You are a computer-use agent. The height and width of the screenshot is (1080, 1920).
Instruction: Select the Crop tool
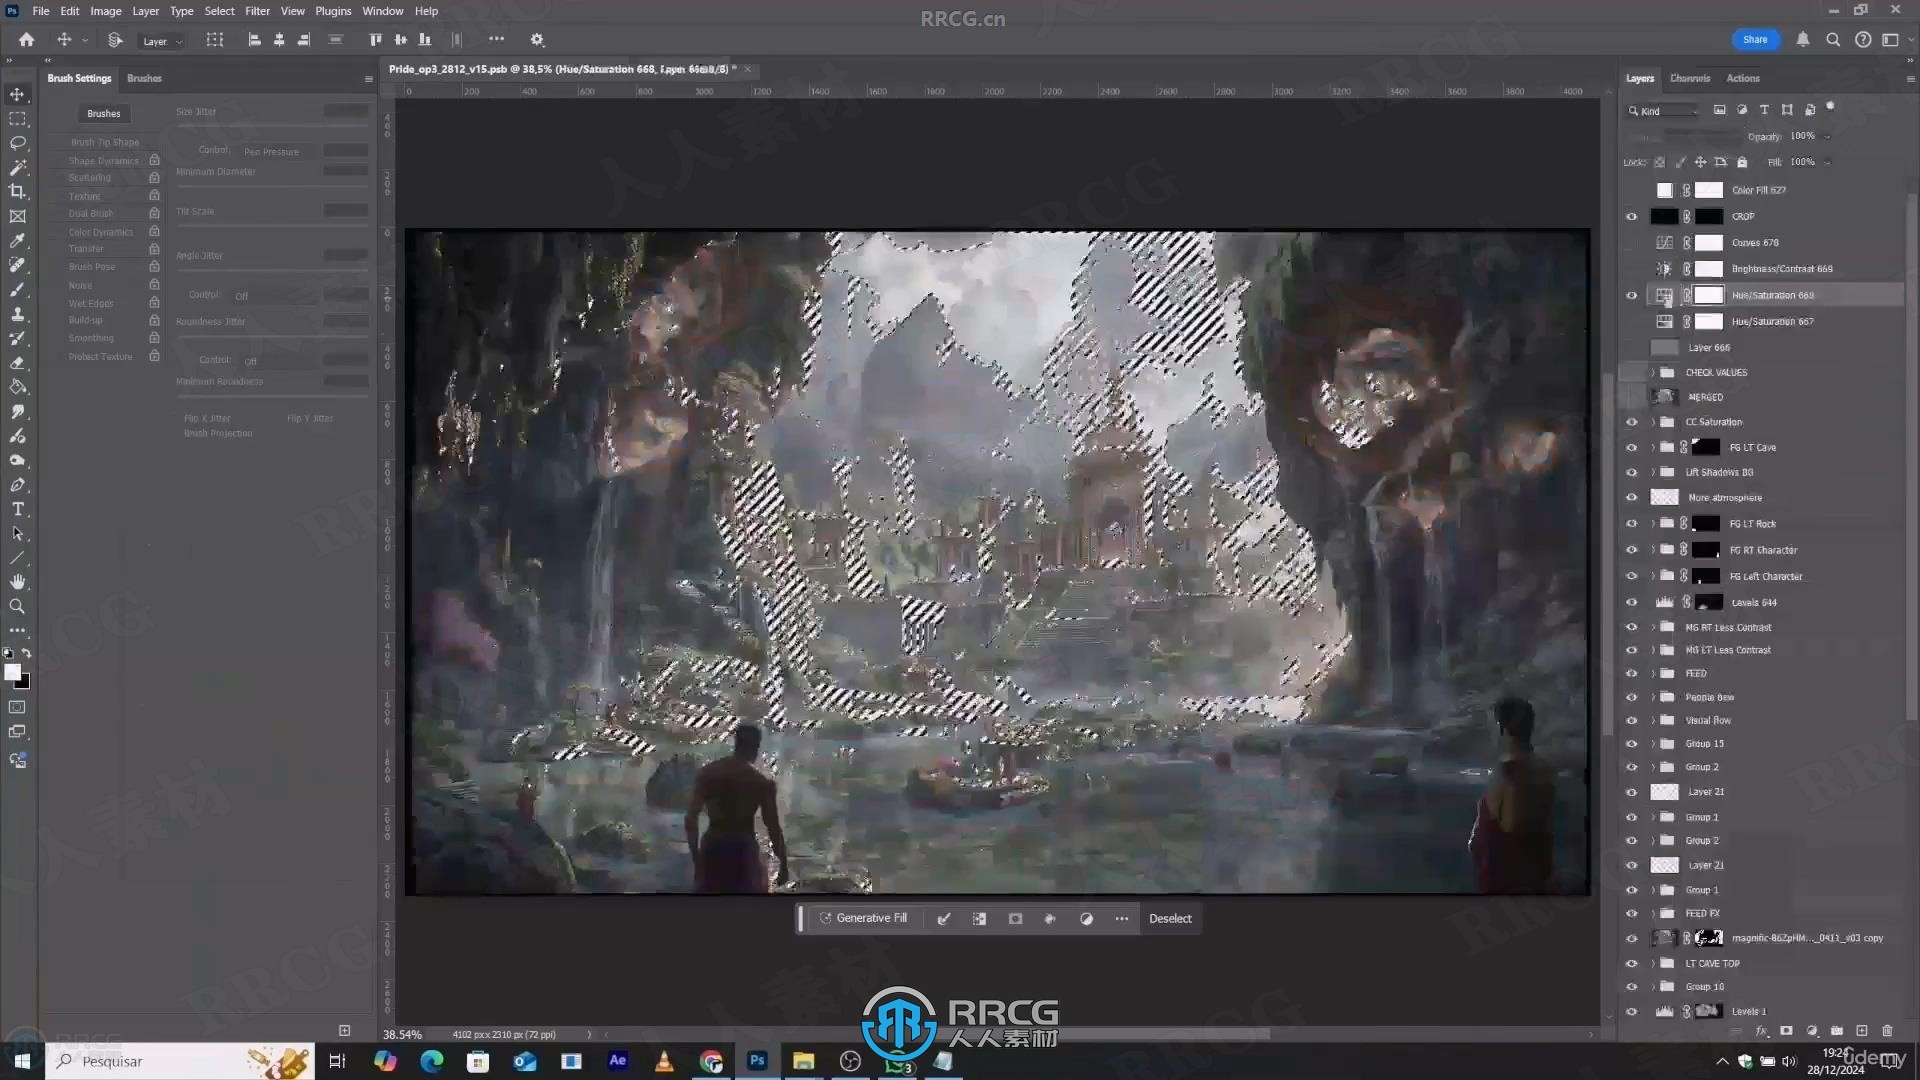click(17, 191)
